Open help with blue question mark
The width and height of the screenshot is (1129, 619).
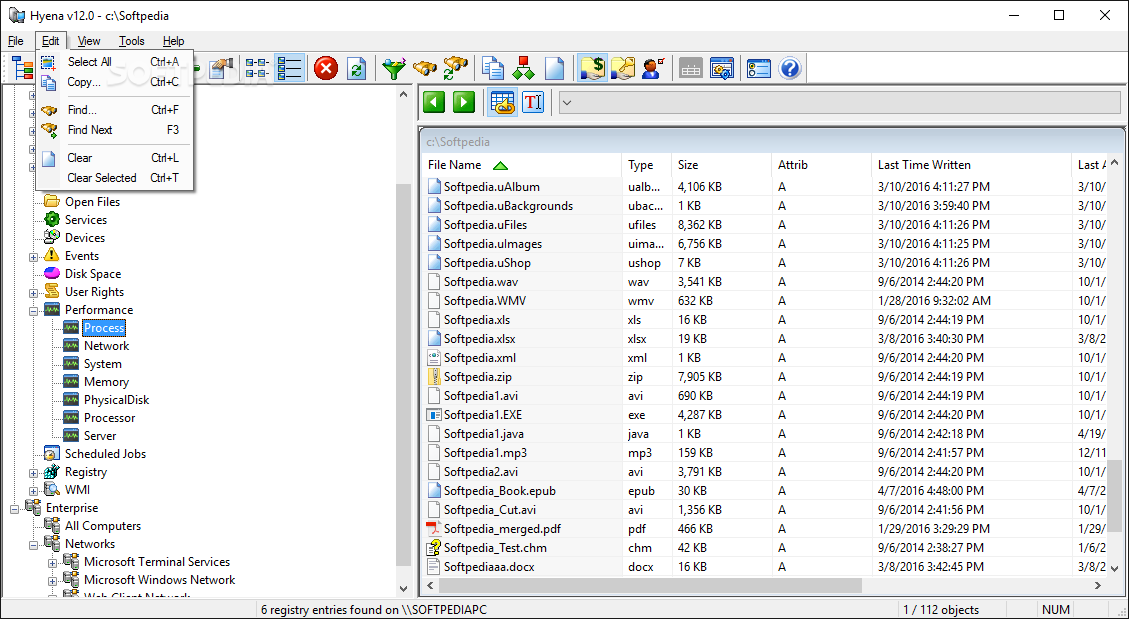(790, 68)
